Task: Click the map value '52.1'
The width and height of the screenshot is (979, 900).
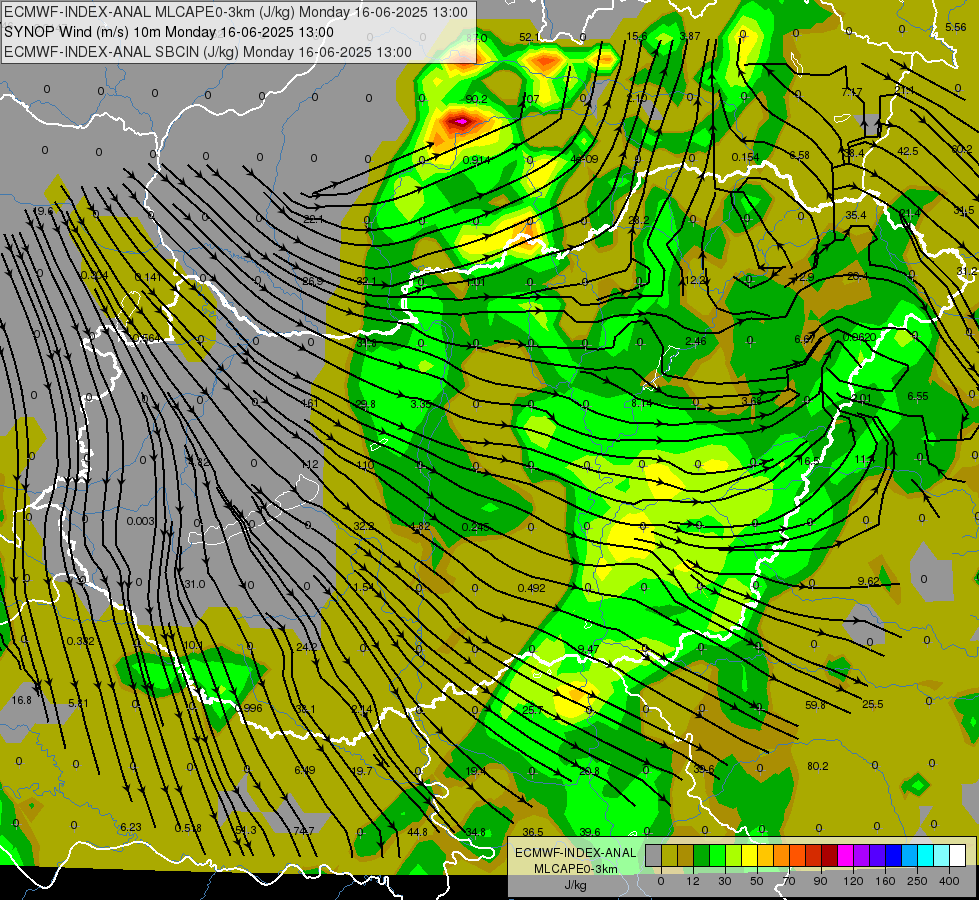Action: [529, 37]
